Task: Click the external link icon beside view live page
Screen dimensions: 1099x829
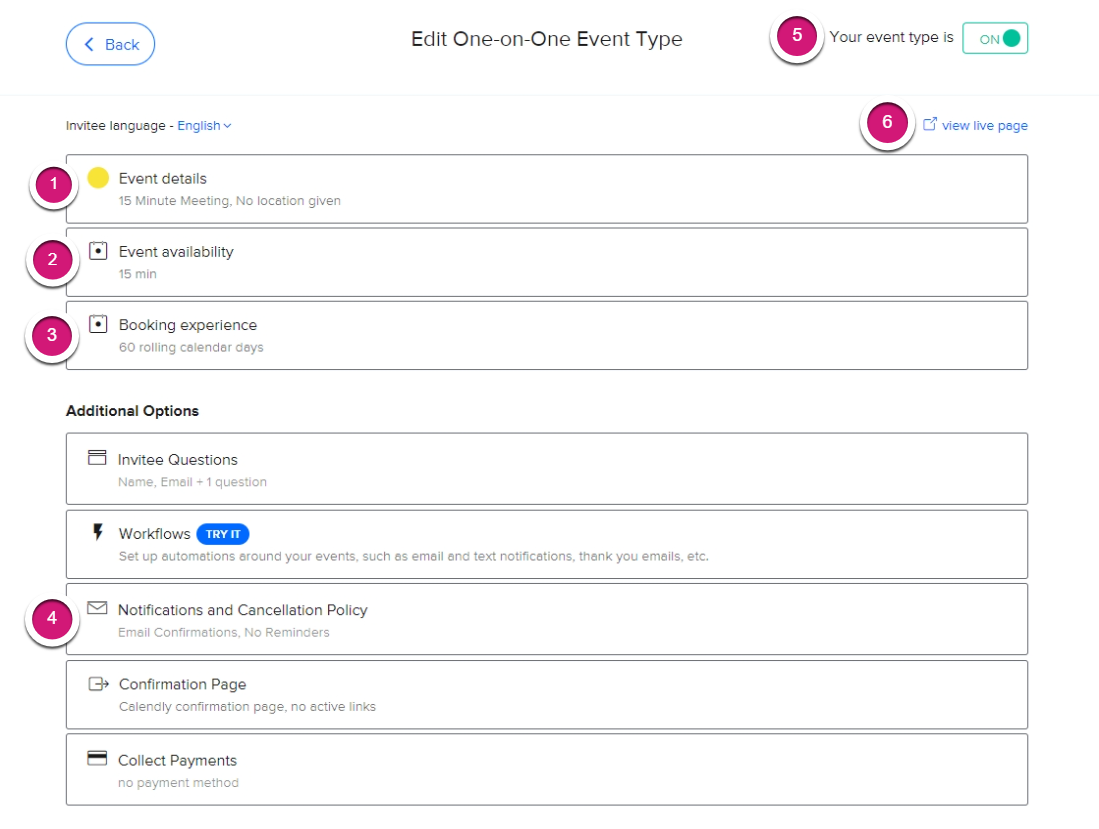Action: [929, 124]
